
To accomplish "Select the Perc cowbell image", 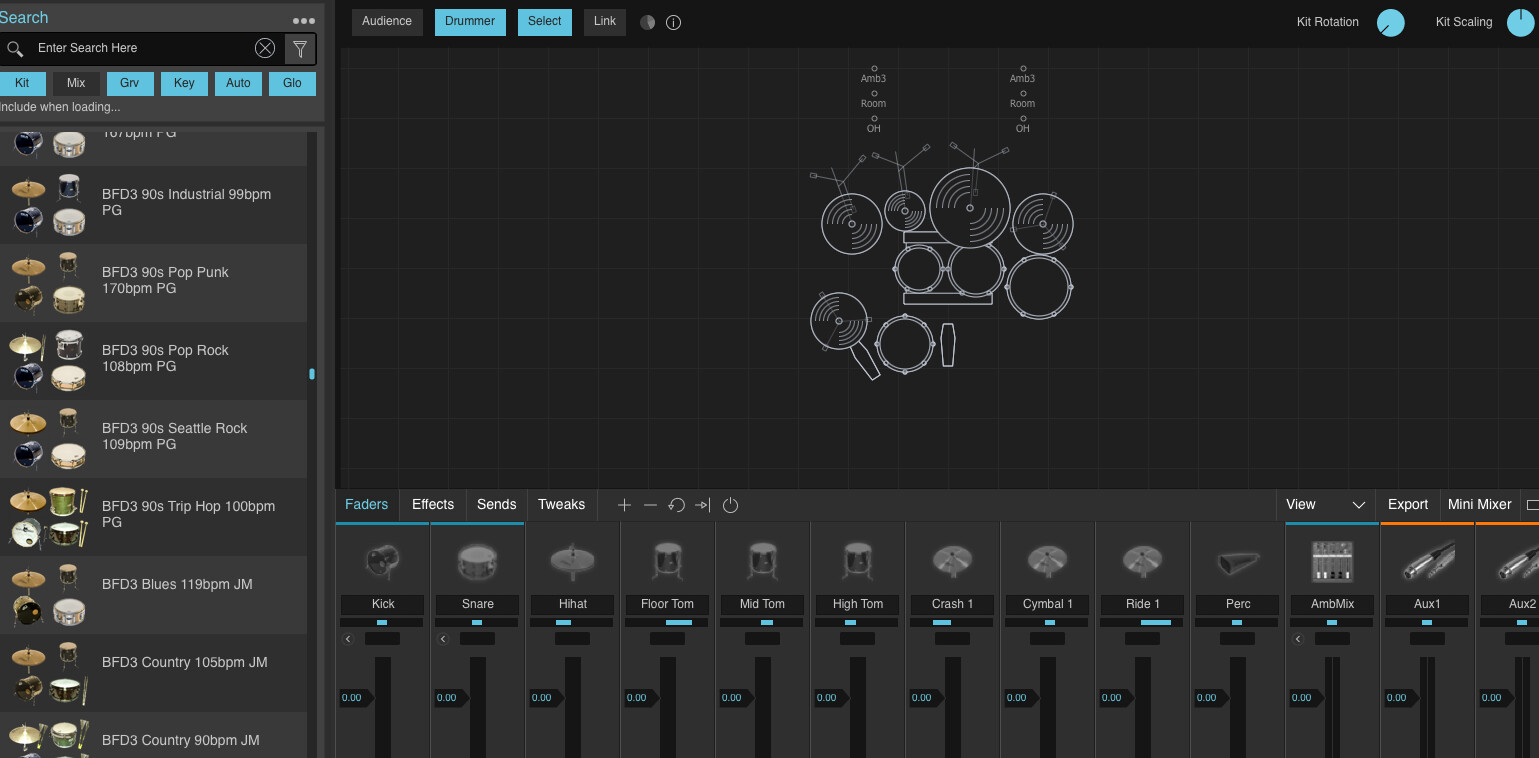I will pos(1237,563).
